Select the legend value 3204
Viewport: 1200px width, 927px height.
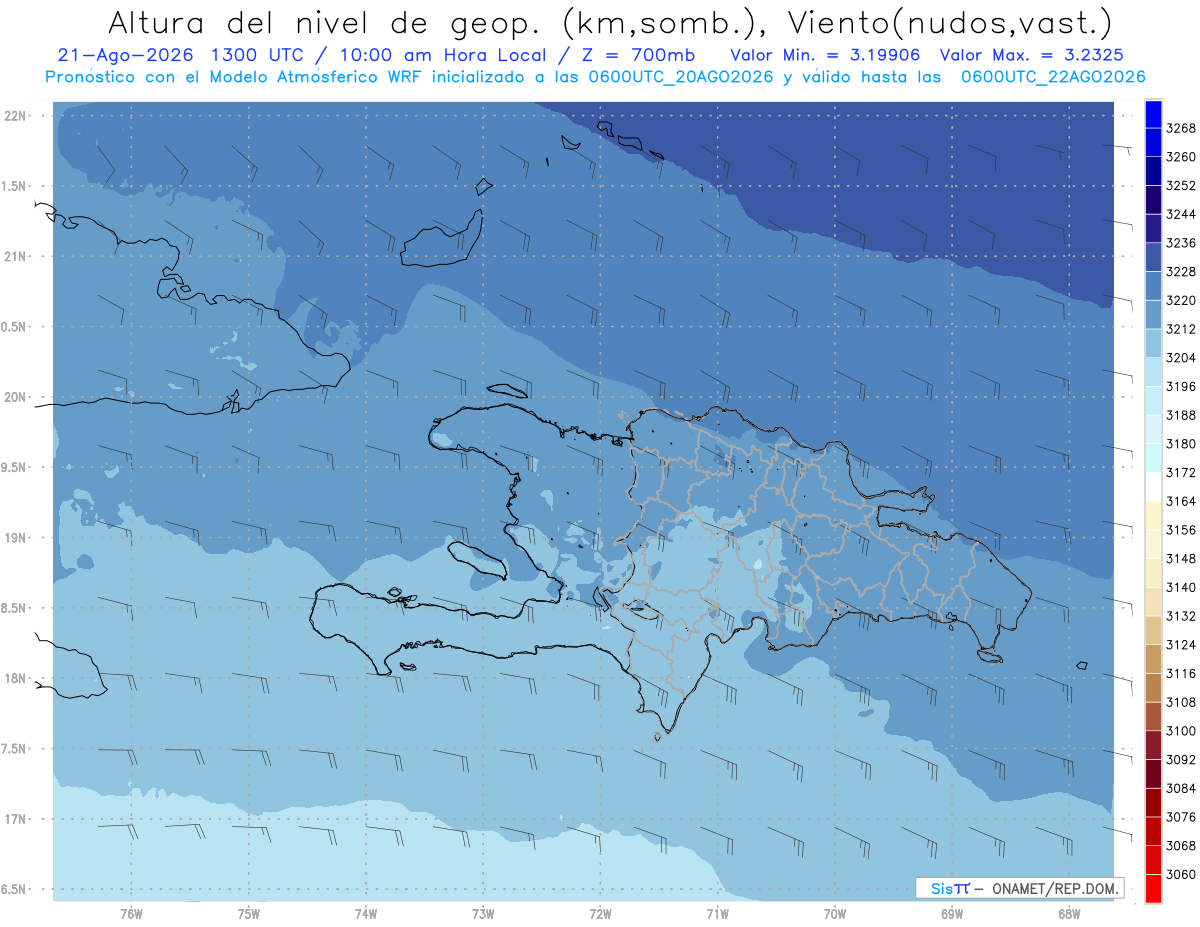point(1181,358)
